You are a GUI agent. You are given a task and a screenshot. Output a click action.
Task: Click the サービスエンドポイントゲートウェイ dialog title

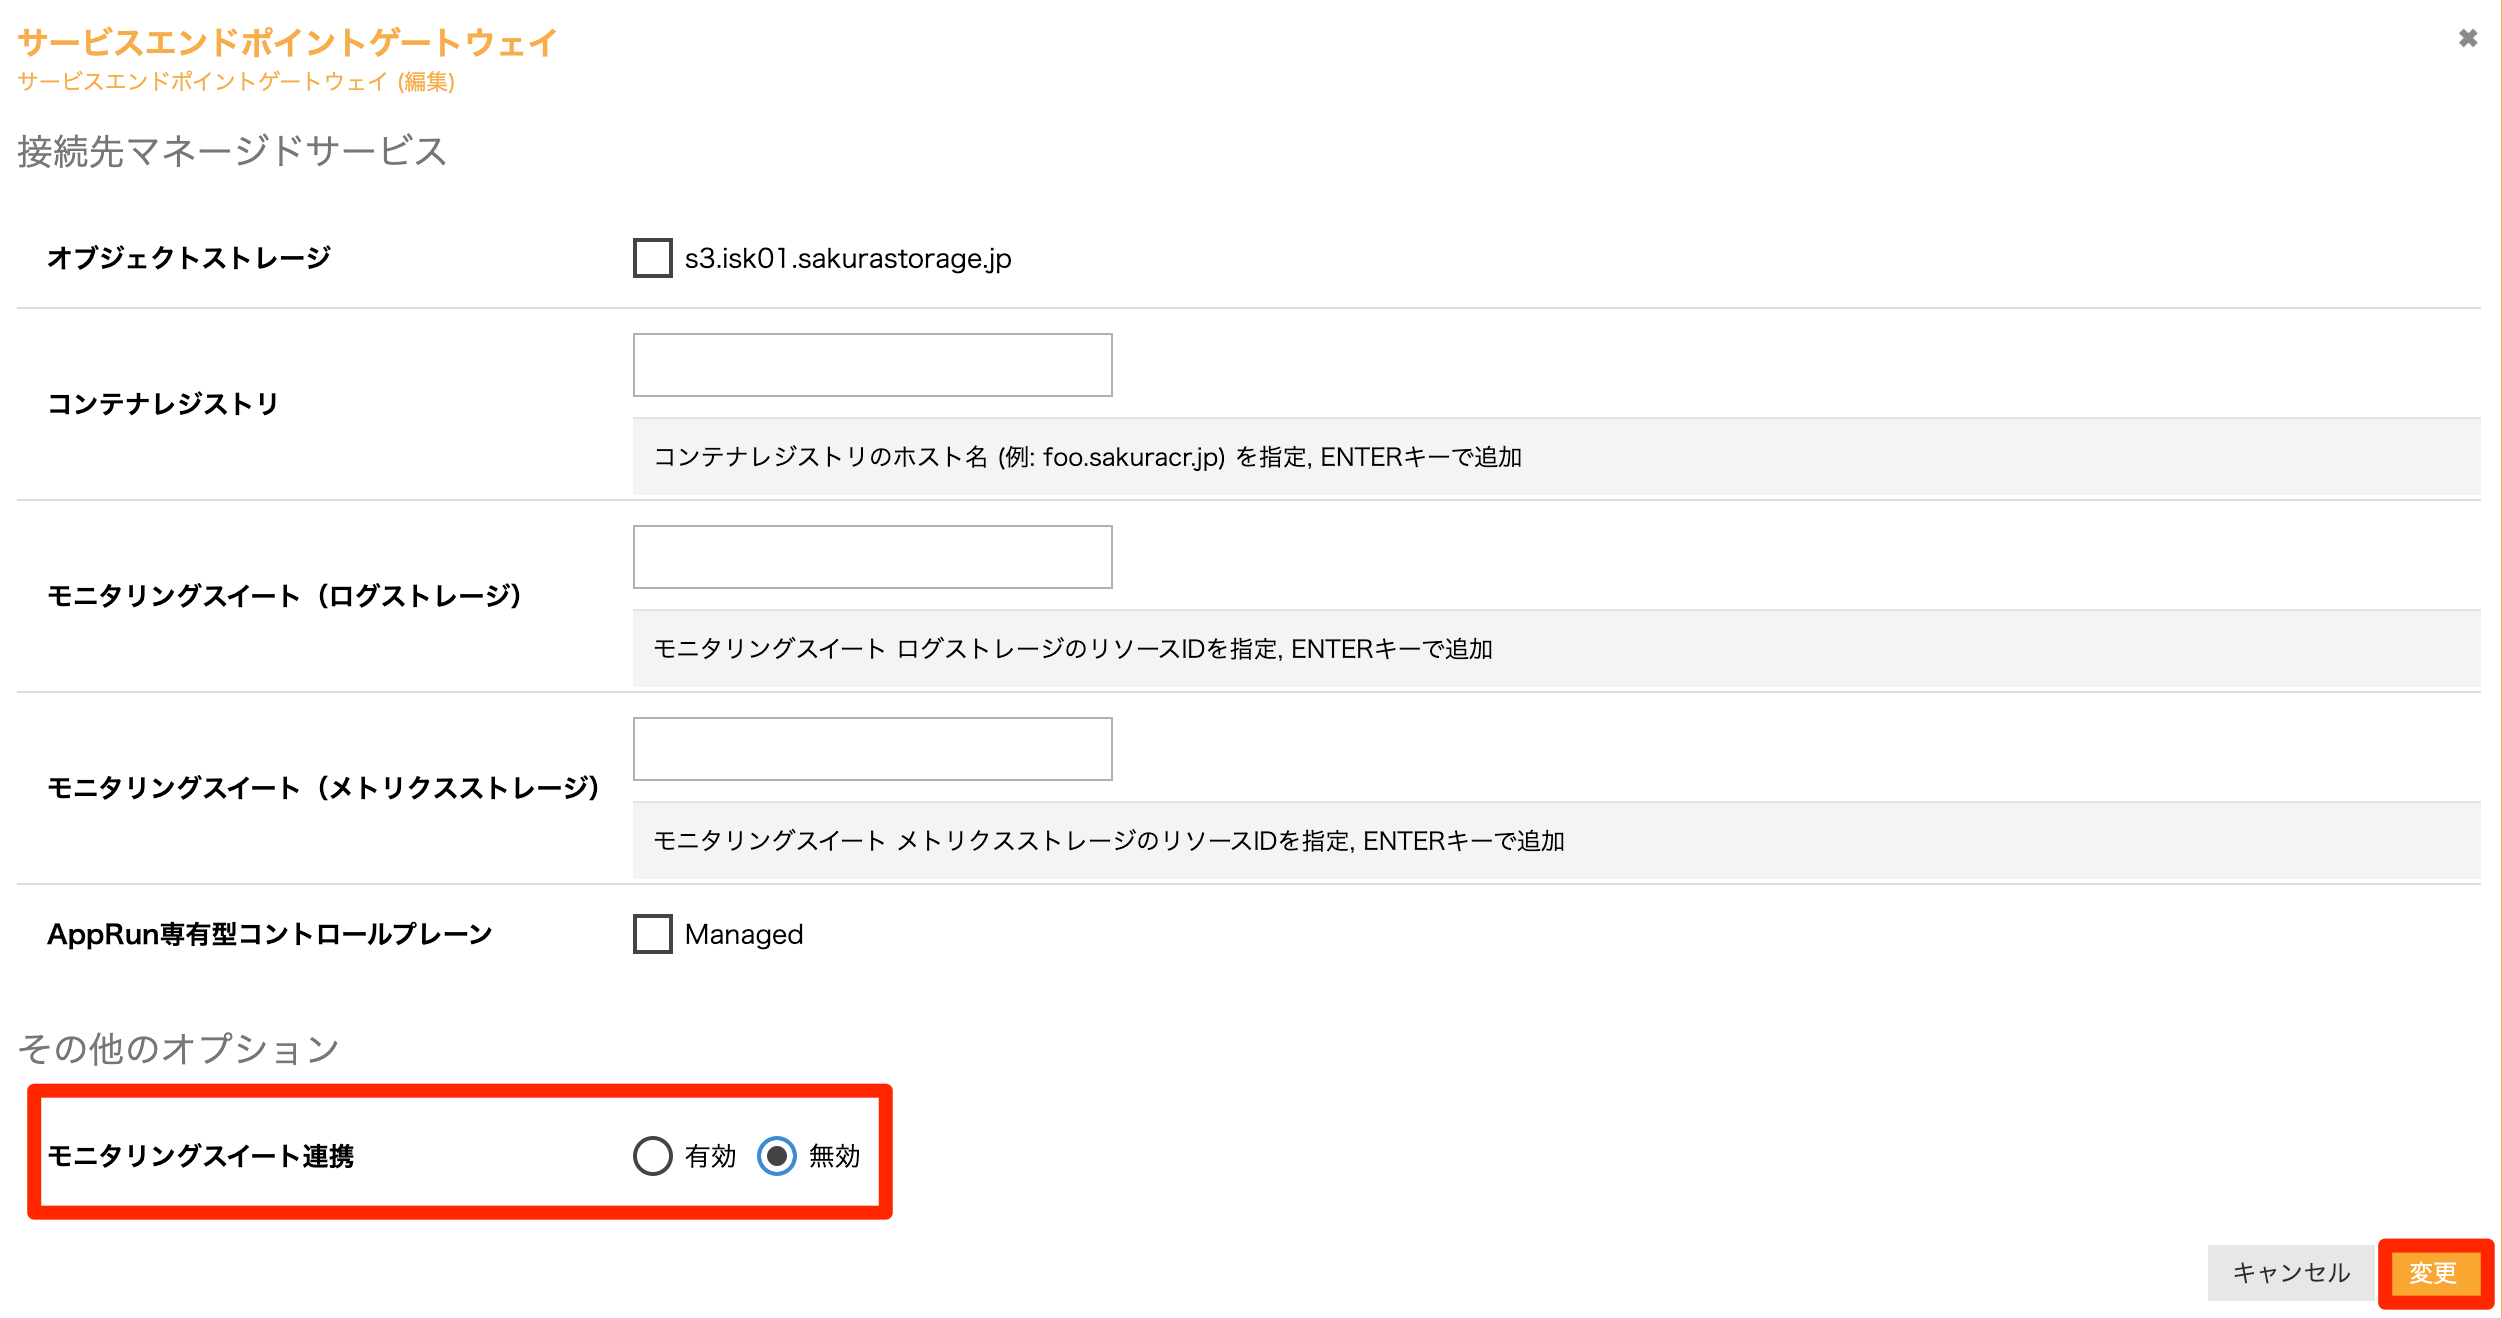click(x=287, y=42)
